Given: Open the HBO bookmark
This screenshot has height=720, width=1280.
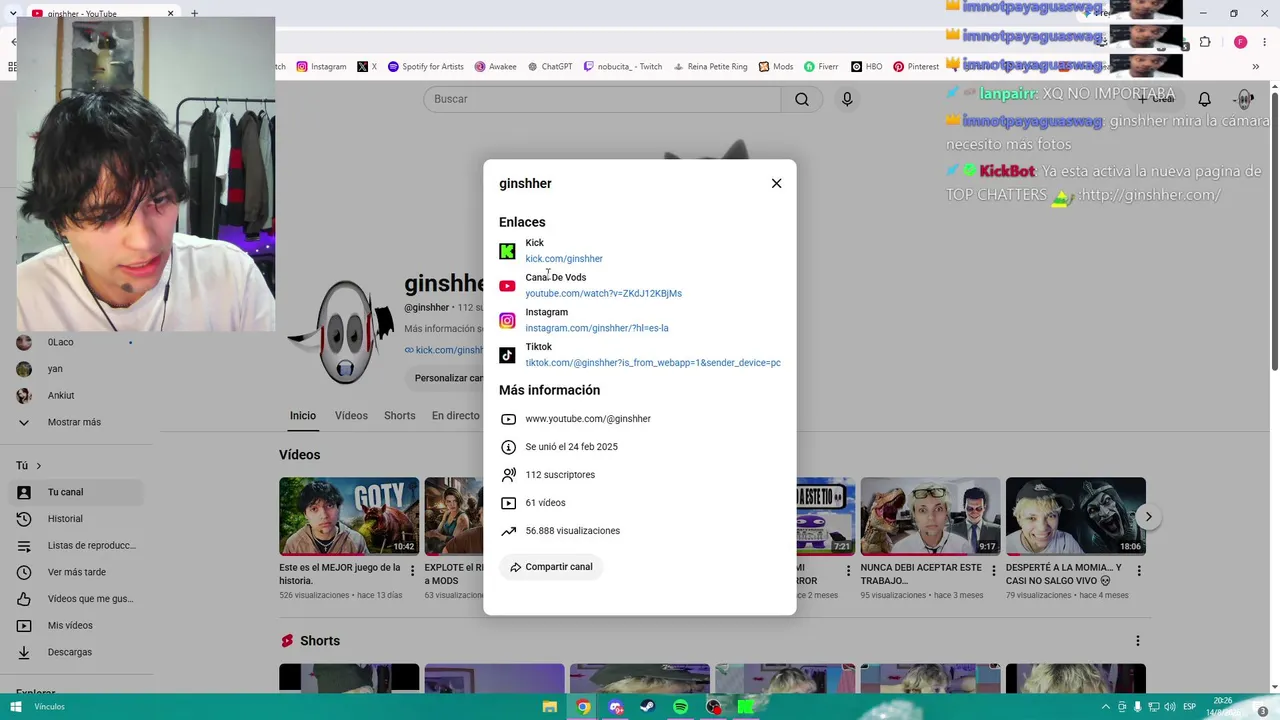Looking at the screenshot, I should click(x=866, y=67).
